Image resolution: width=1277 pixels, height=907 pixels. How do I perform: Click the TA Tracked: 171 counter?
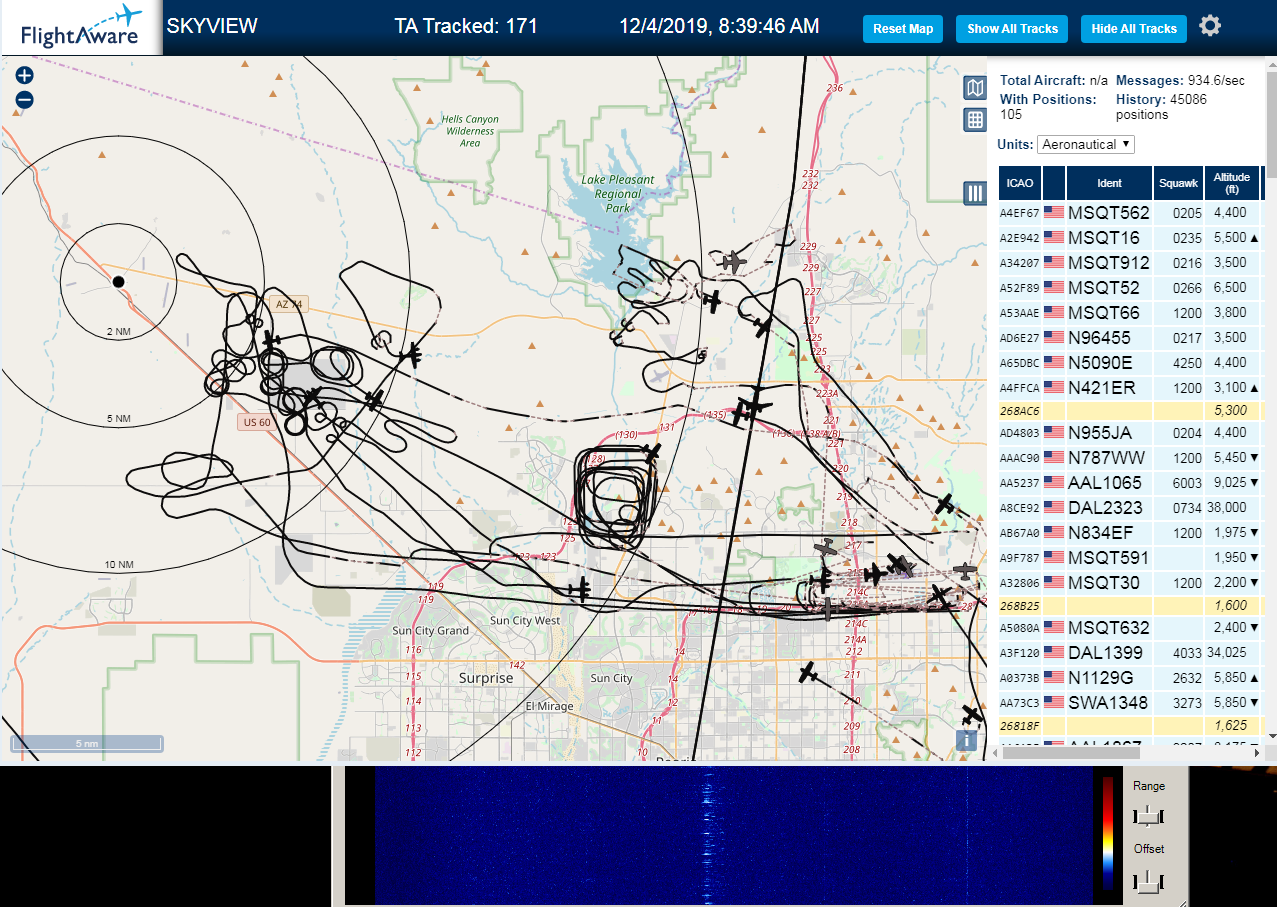click(466, 26)
